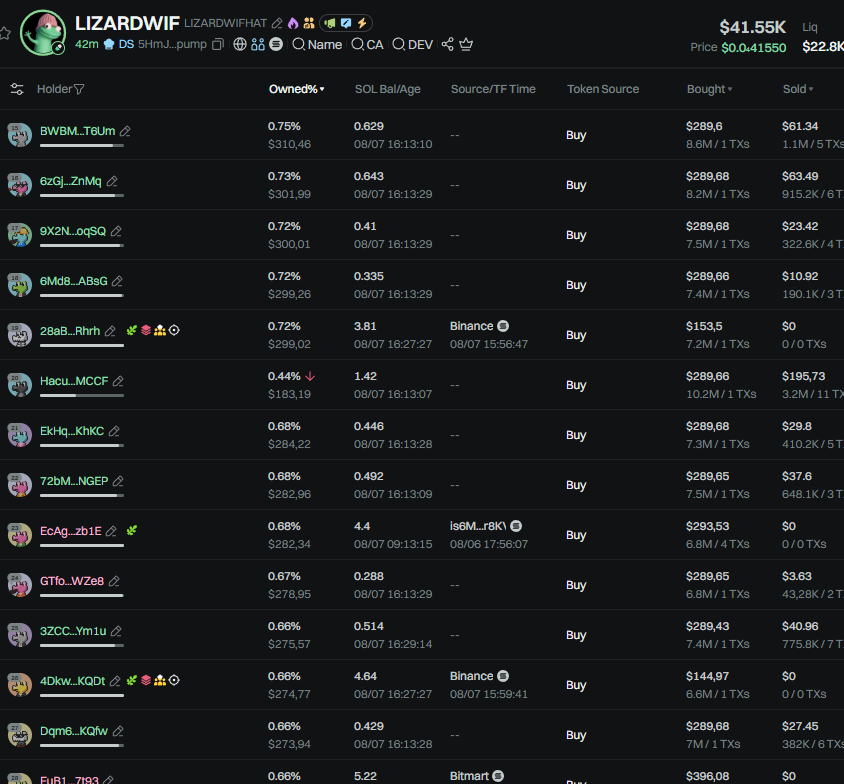844x784 pixels.
Task: Click the Source/TF Time column header
Action: coord(493,89)
